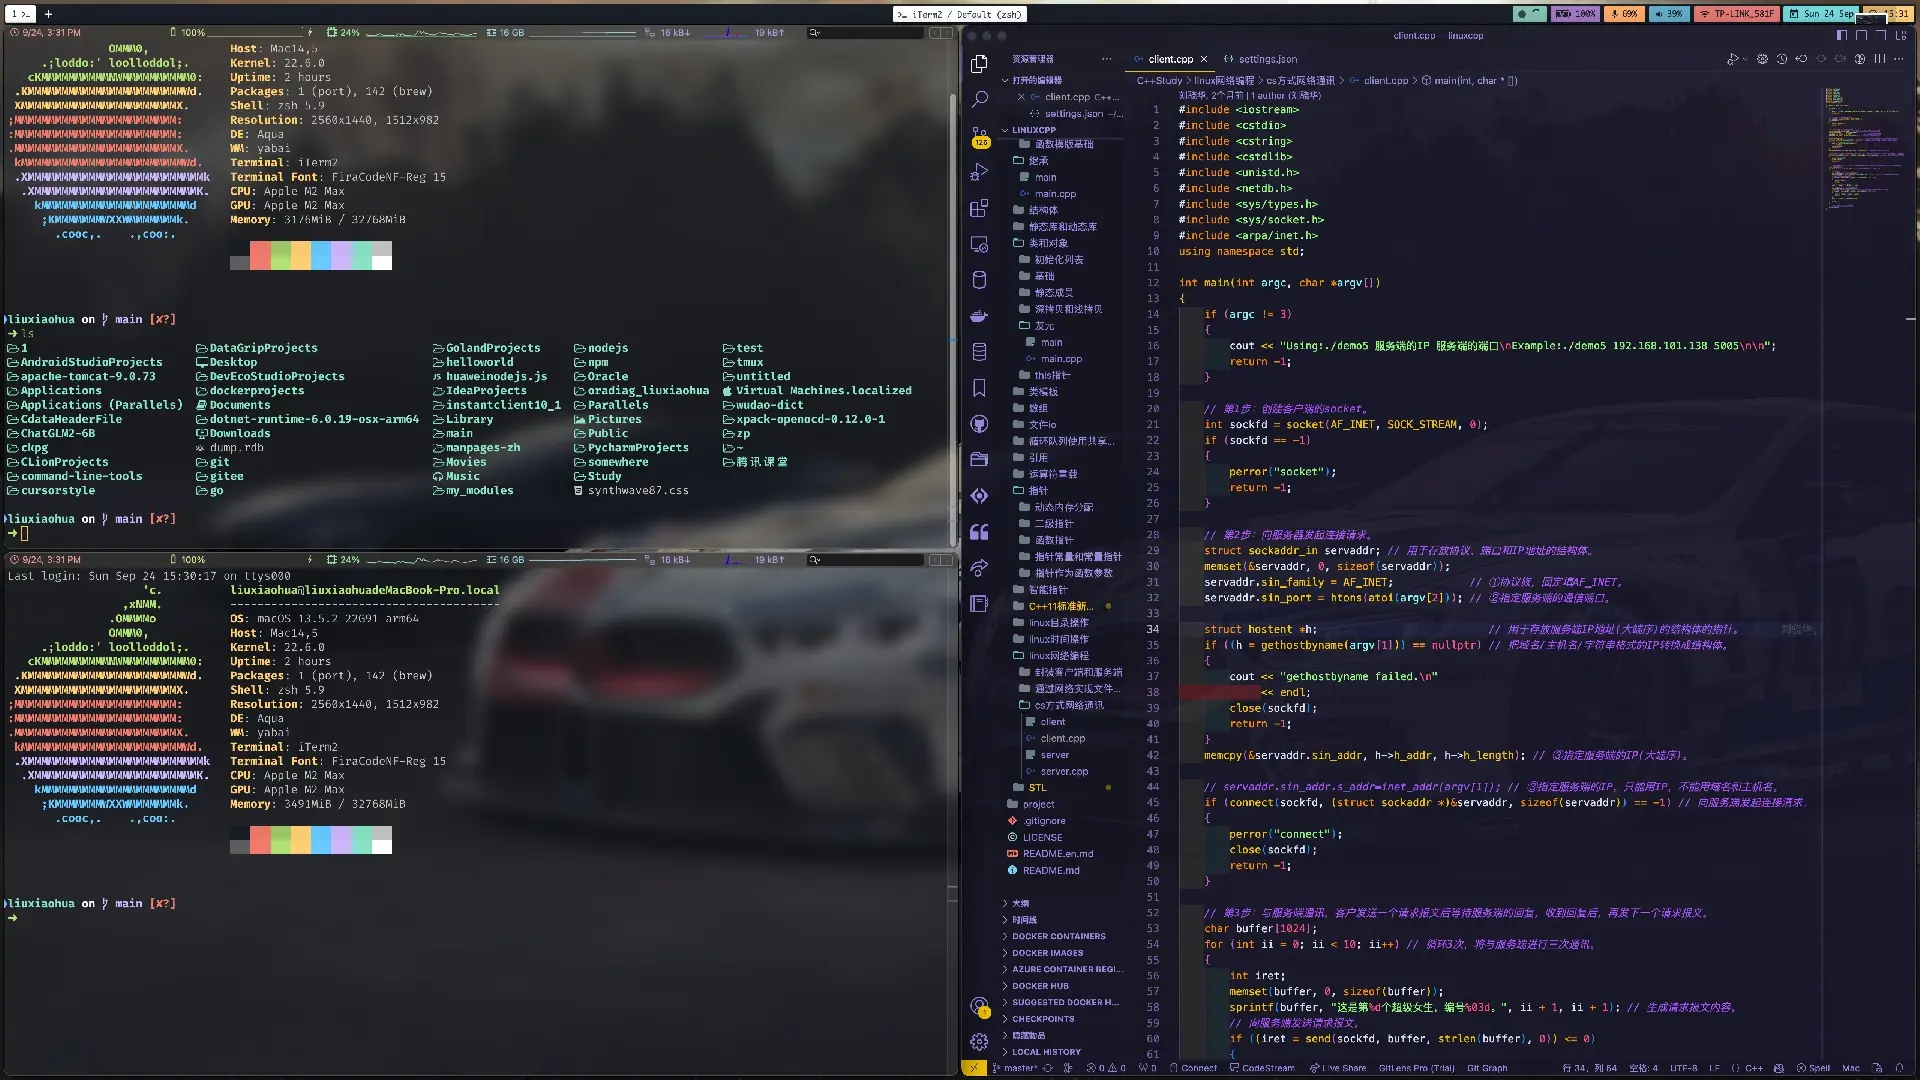The image size is (1920, 1080).
Task: Open the GitHub panel in activity bar
Action: pos(979,424)
